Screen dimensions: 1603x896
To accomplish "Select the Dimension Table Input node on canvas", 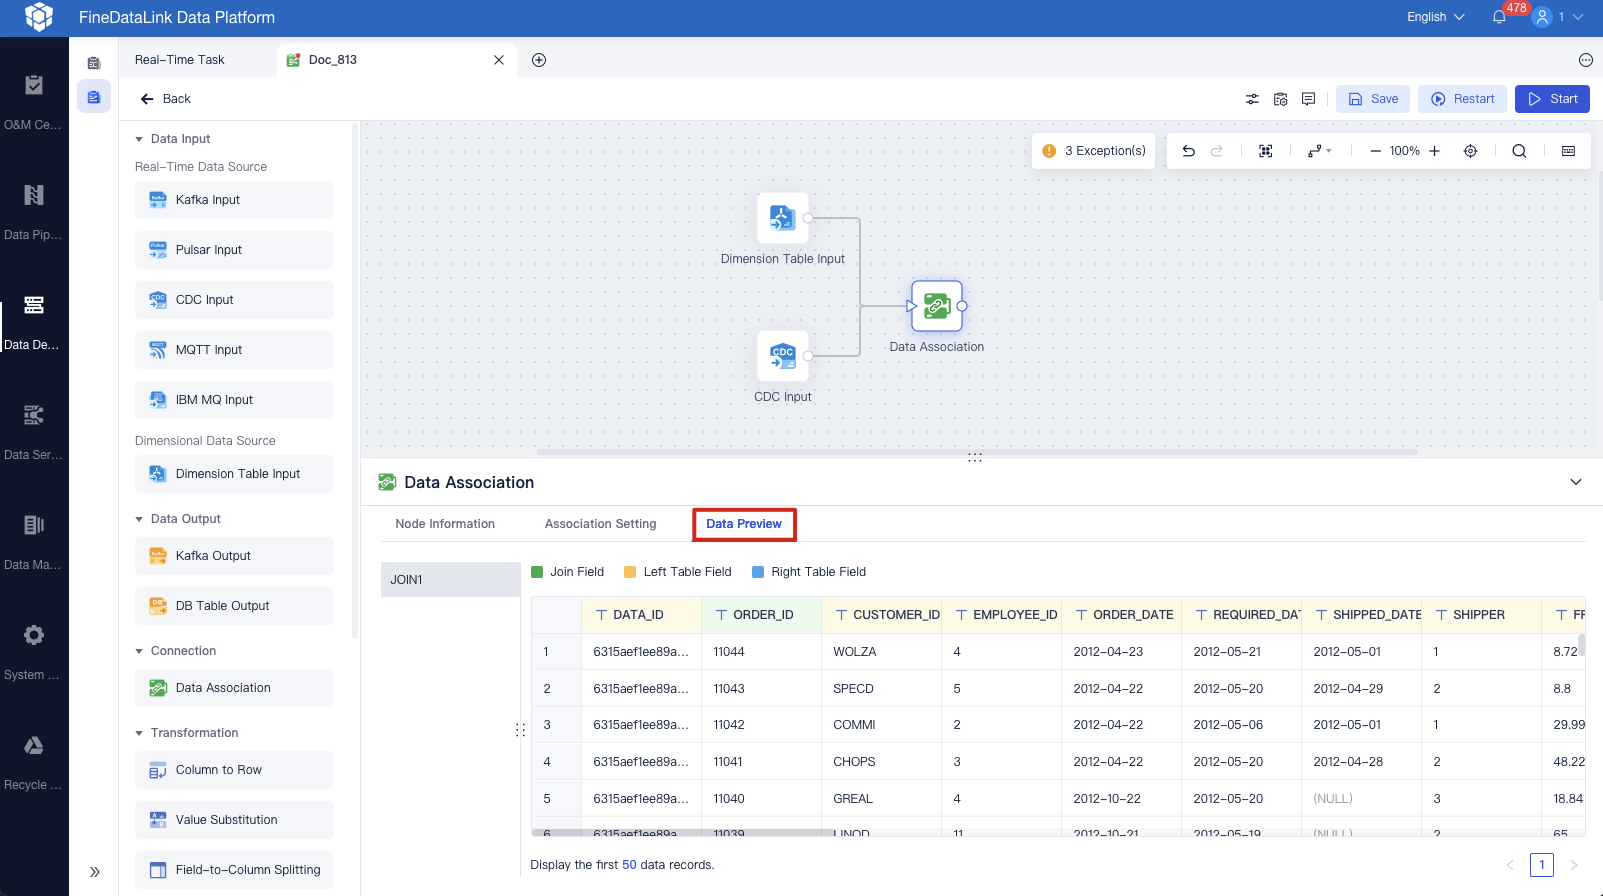I will 783,218.
